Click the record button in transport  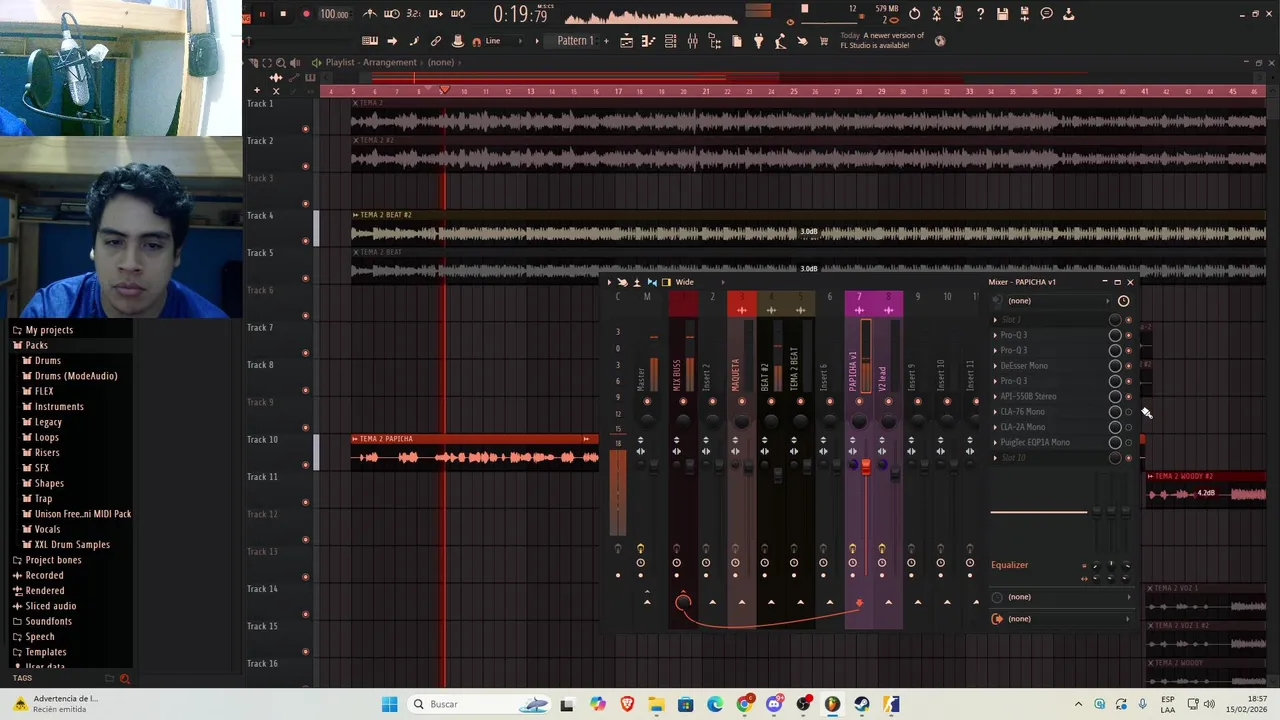point(306,14)
